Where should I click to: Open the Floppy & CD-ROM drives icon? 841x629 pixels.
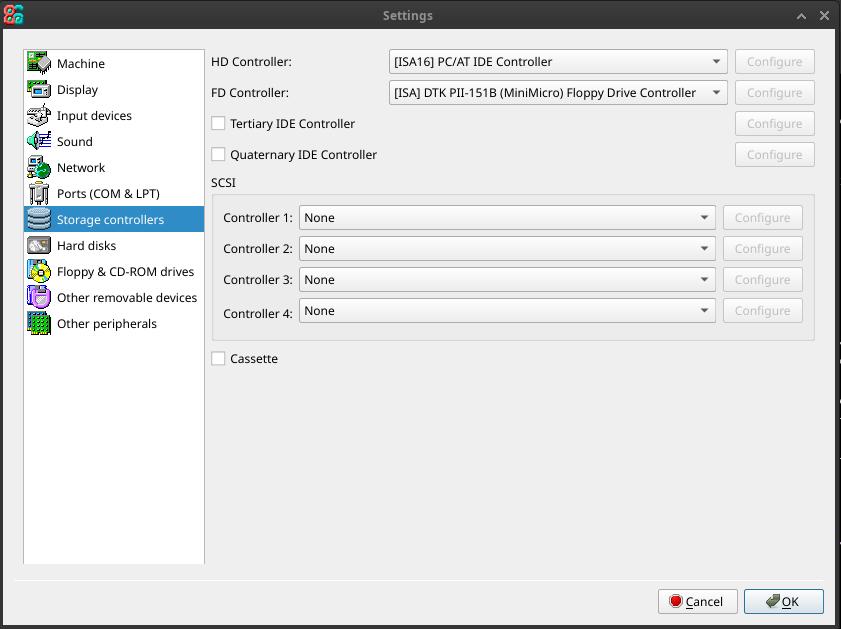click(39, 271)
